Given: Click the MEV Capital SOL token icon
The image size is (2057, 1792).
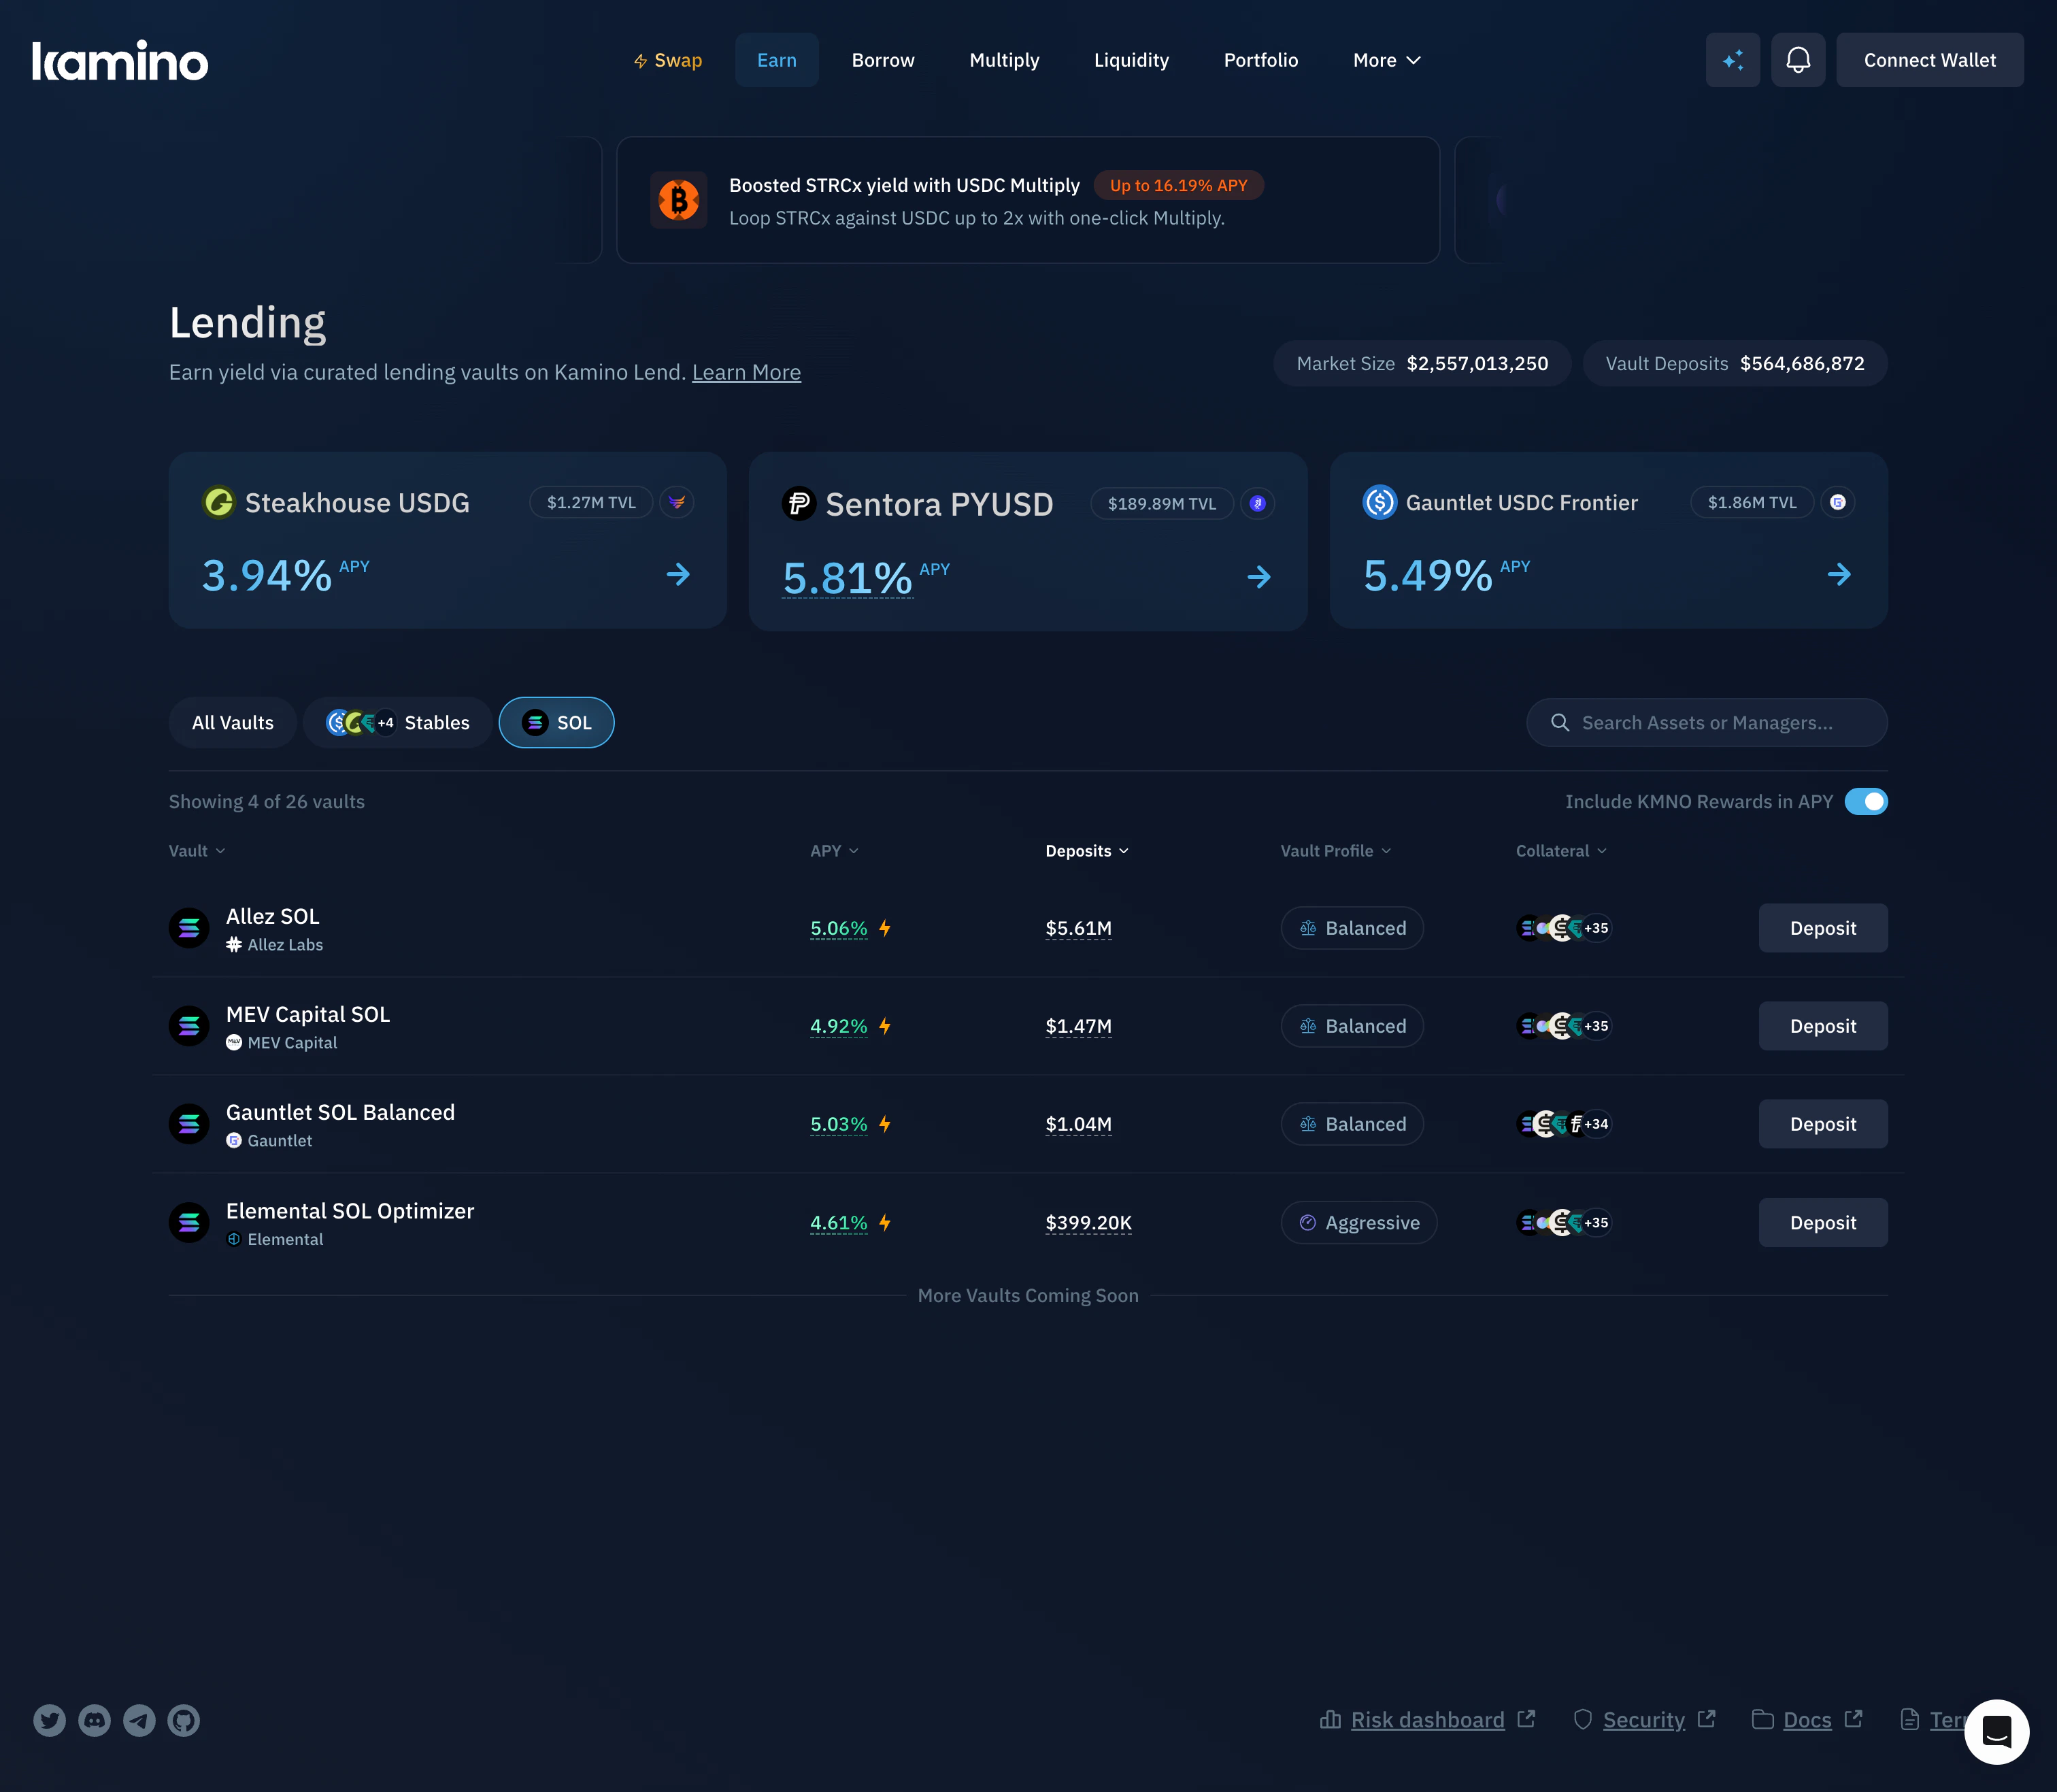Looking at the screenshot, I should point(189,1026).
